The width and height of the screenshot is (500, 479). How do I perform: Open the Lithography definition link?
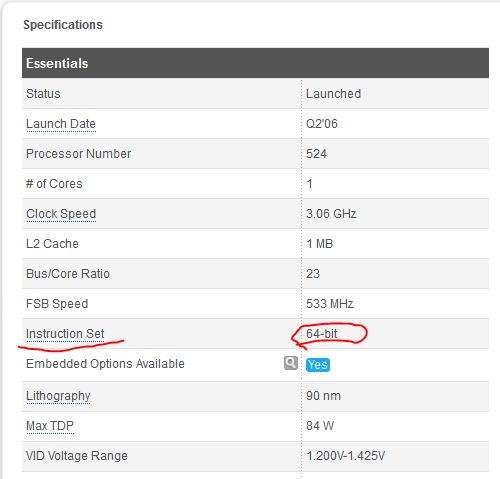tap(58, 396)
